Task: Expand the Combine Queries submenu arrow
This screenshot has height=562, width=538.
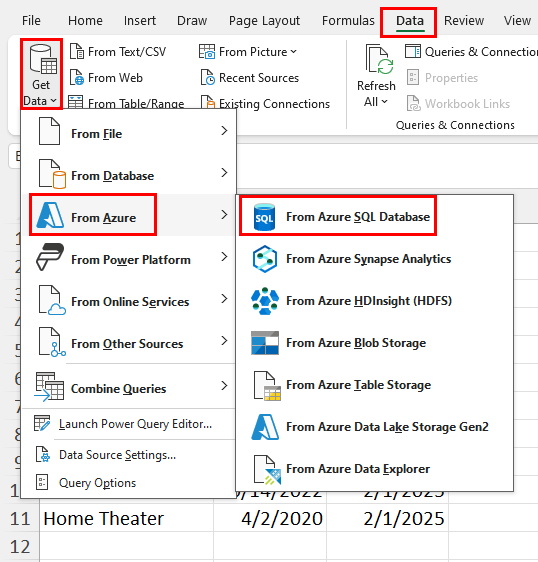Action: click(x=224, y=386)
